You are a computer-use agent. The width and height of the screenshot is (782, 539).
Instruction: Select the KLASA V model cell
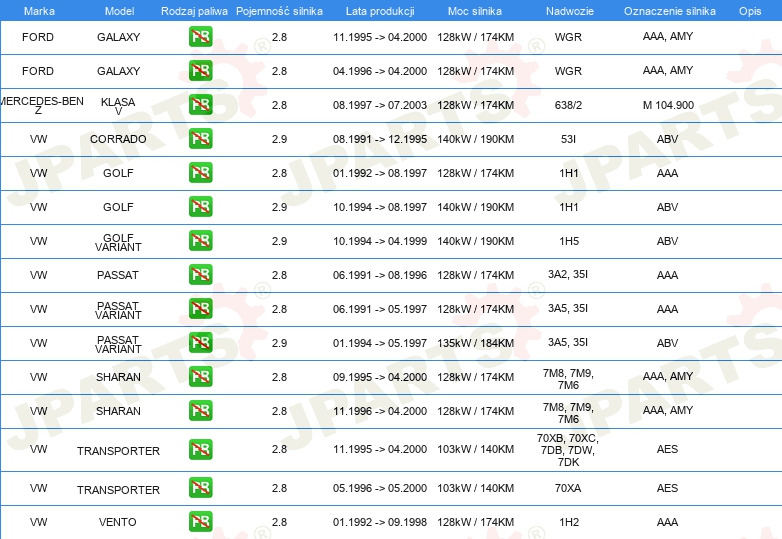coord(118,106)
